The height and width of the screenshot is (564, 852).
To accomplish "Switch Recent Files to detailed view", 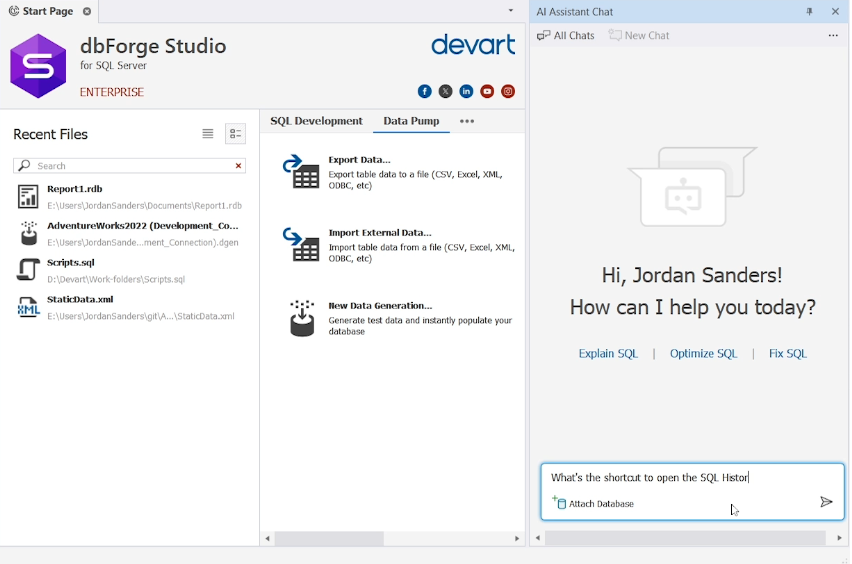I will [x=235, y=134].
